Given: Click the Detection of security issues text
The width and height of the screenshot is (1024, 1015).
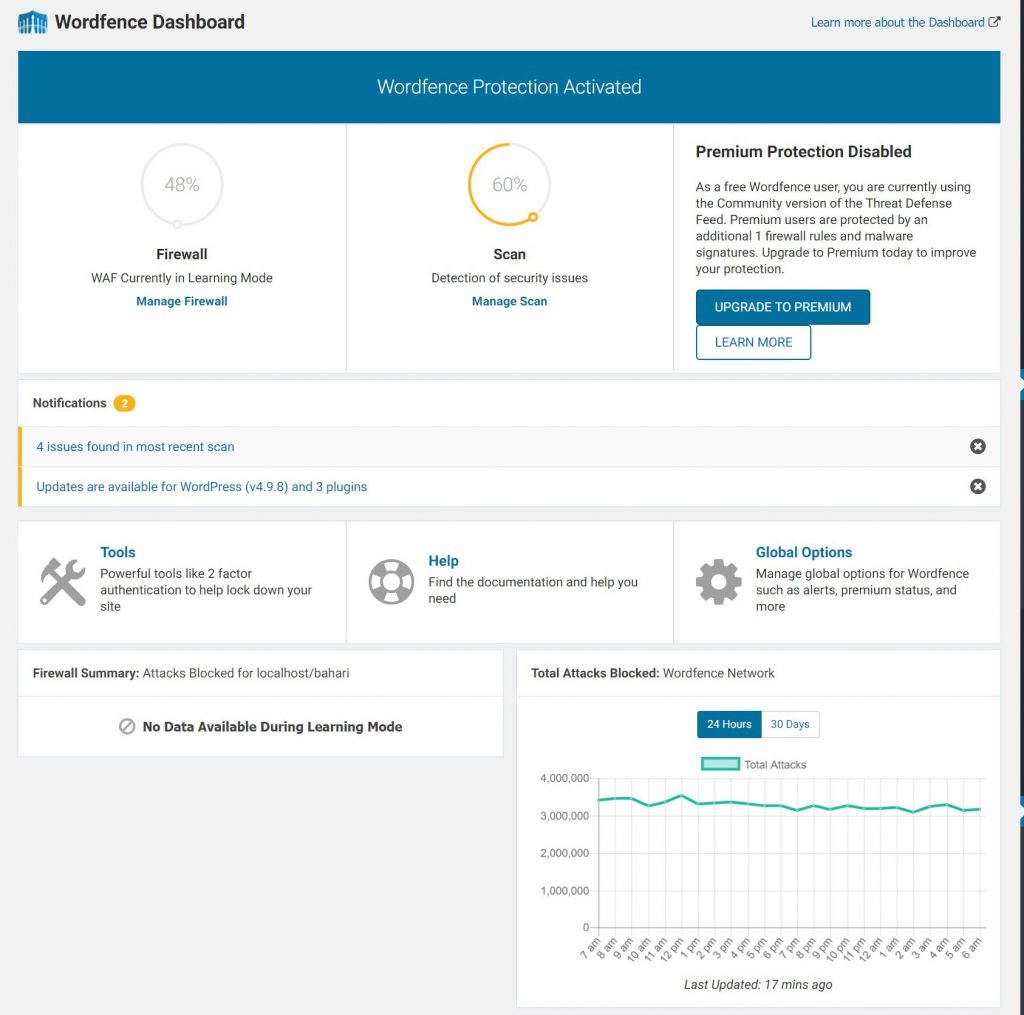Looking at the screenshot, I should pos(509,278).
